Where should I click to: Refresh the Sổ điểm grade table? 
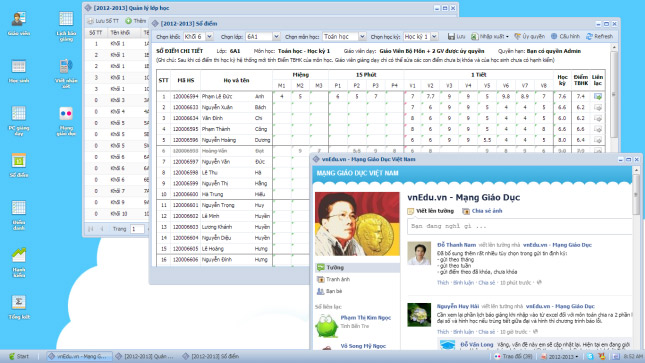(599, 36)
